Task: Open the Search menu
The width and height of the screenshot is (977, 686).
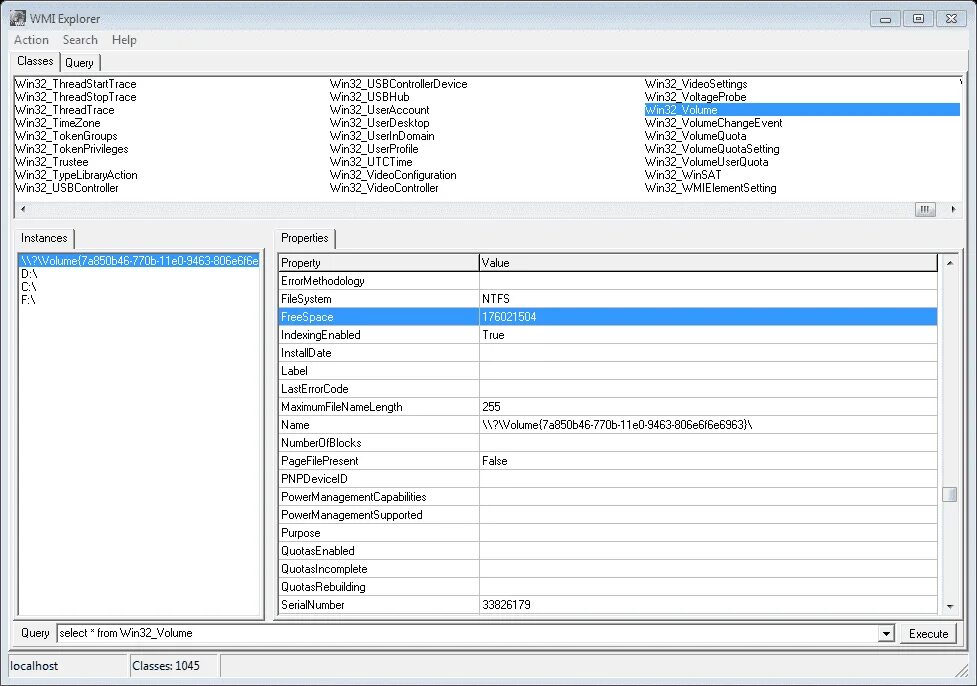Action: coord(80,40)
